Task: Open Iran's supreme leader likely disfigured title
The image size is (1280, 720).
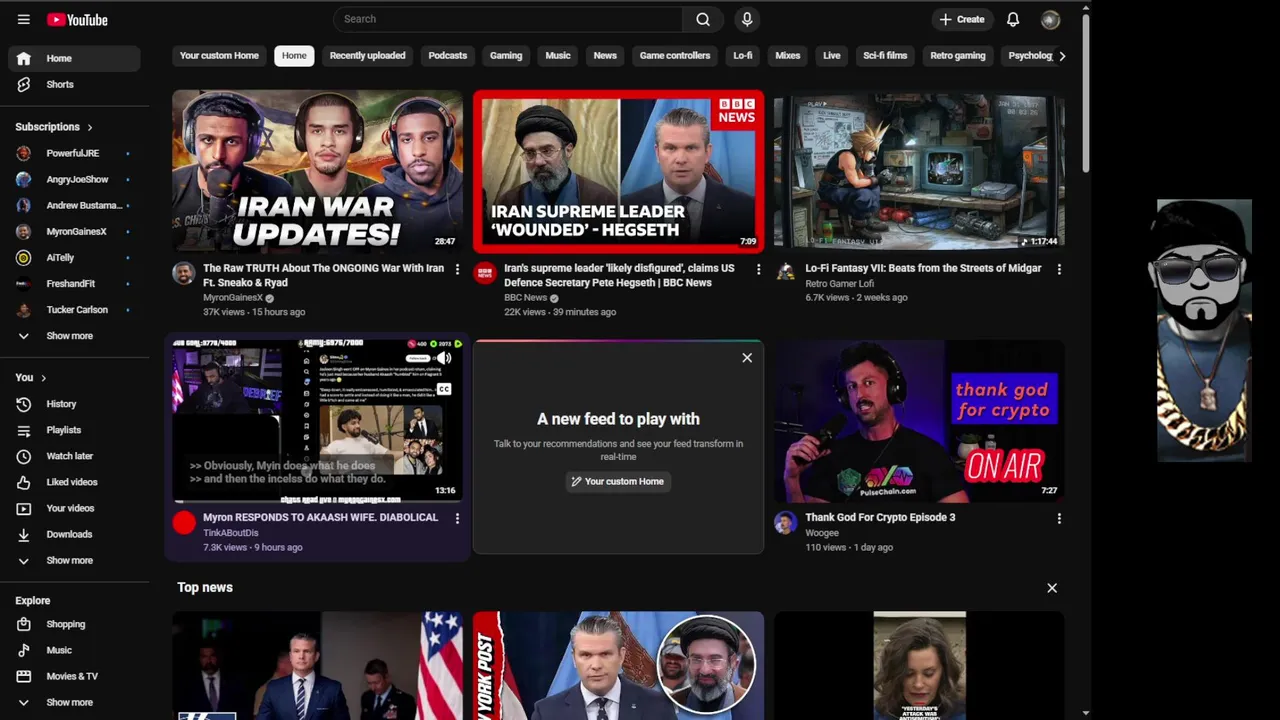Action: point(619,275)
